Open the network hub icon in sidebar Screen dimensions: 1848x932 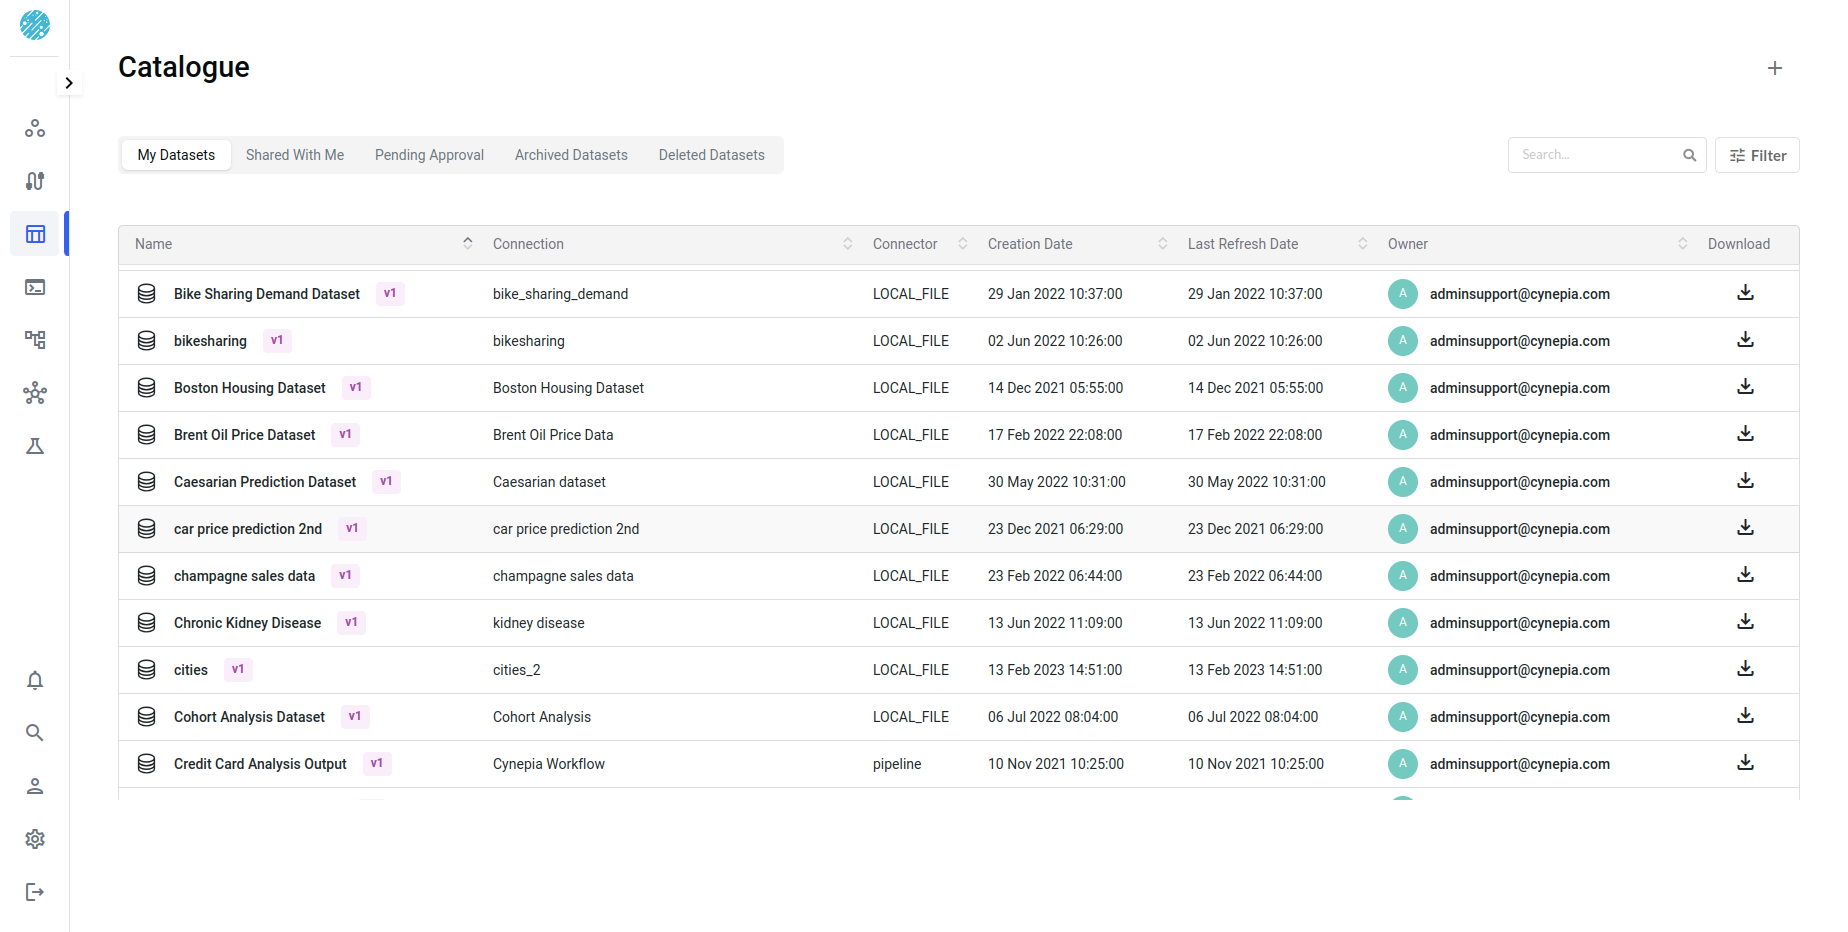tap(35, 393)
